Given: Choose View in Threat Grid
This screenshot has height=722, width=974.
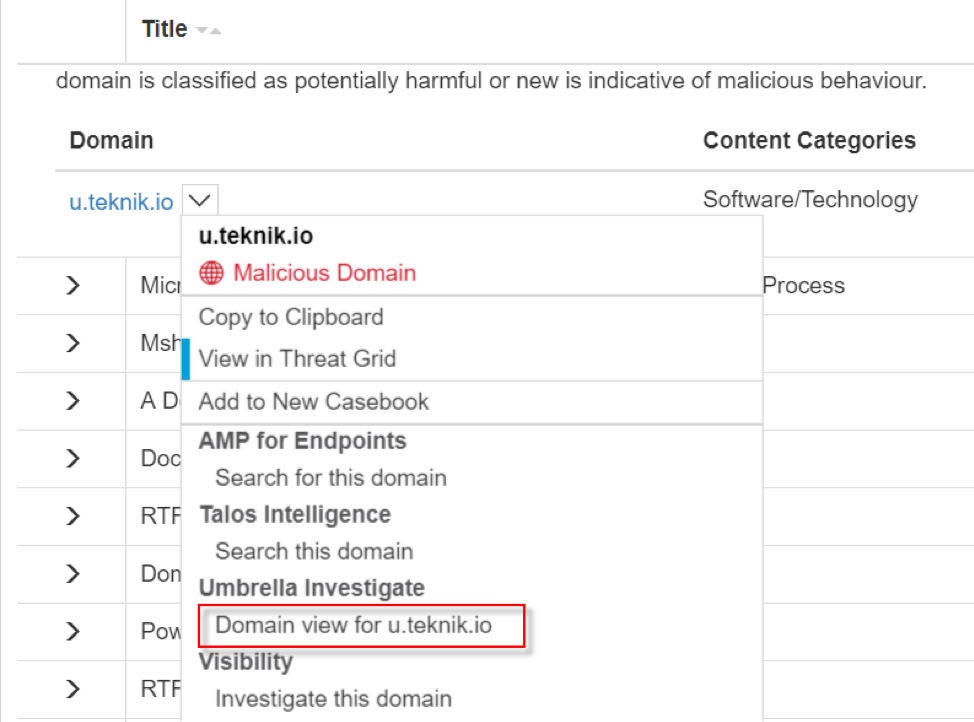Looking at the screenshot, I should (297, 359).
